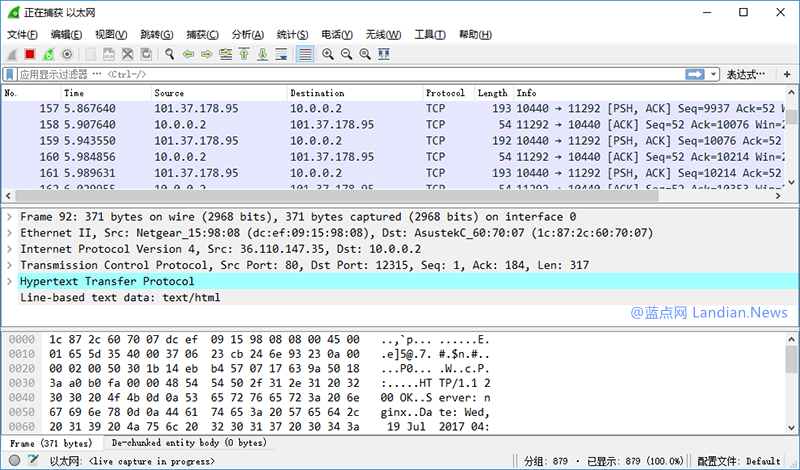Expand the Ethernet II details node
Image resolution: width=800 pixels, height=470 pixels.
pyautogui.click(x=9, y=233)
